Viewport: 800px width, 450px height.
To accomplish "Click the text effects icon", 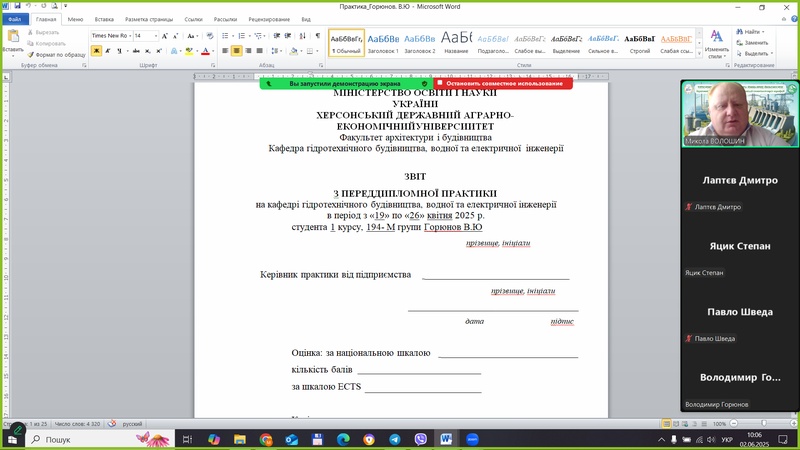I will (174, 51).
